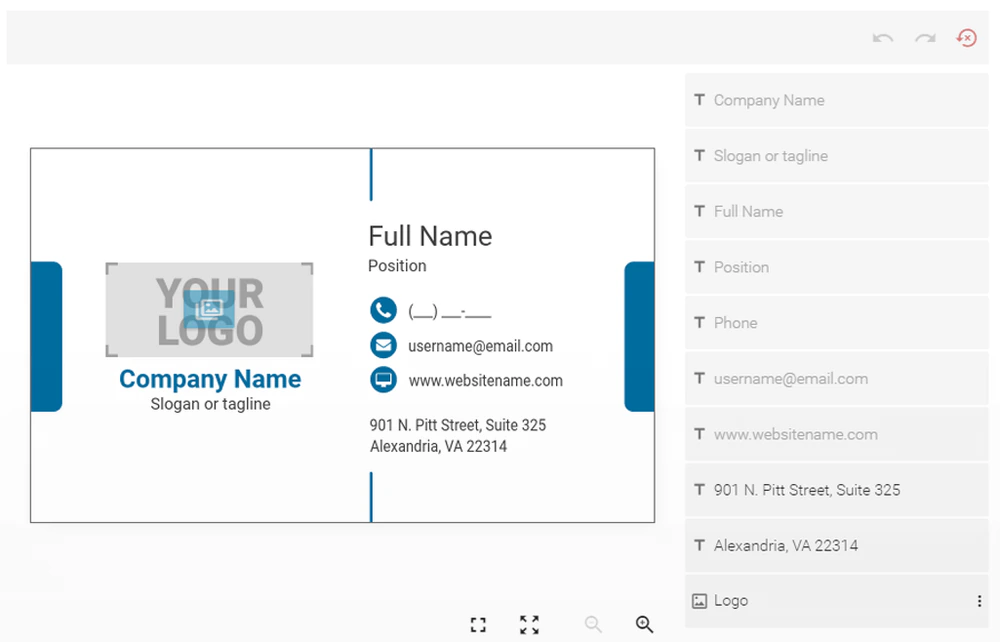Select the phone number placeholder on card

(450, 312)
